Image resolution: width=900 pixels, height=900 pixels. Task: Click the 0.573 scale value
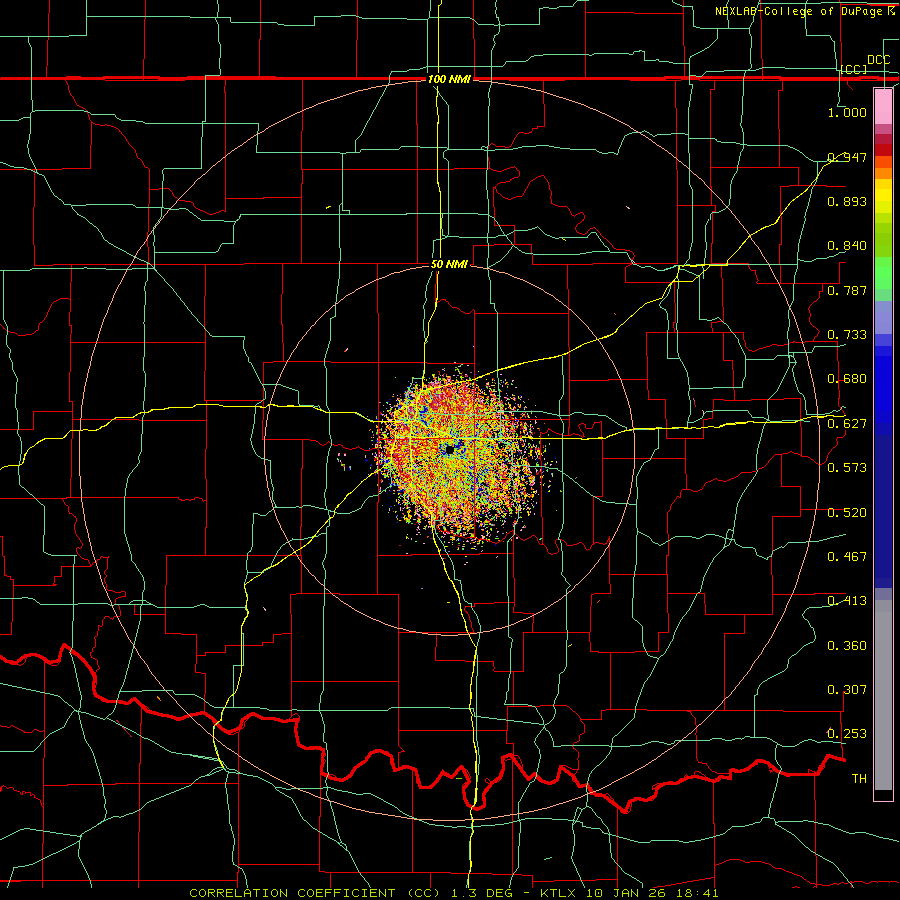point(847,468)
